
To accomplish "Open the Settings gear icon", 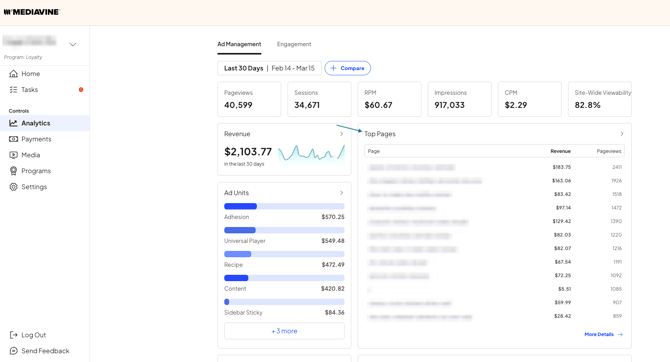I will [14, 187].
